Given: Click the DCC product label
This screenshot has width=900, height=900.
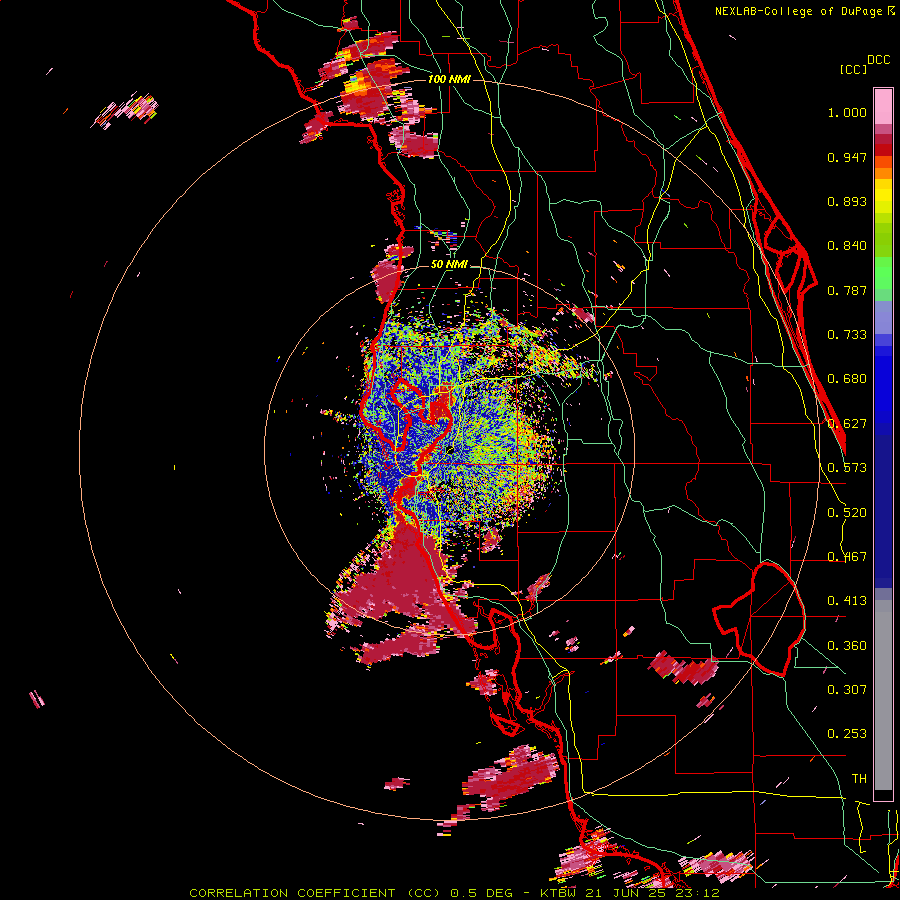Looking at the screenshot, I should [878, 60].
